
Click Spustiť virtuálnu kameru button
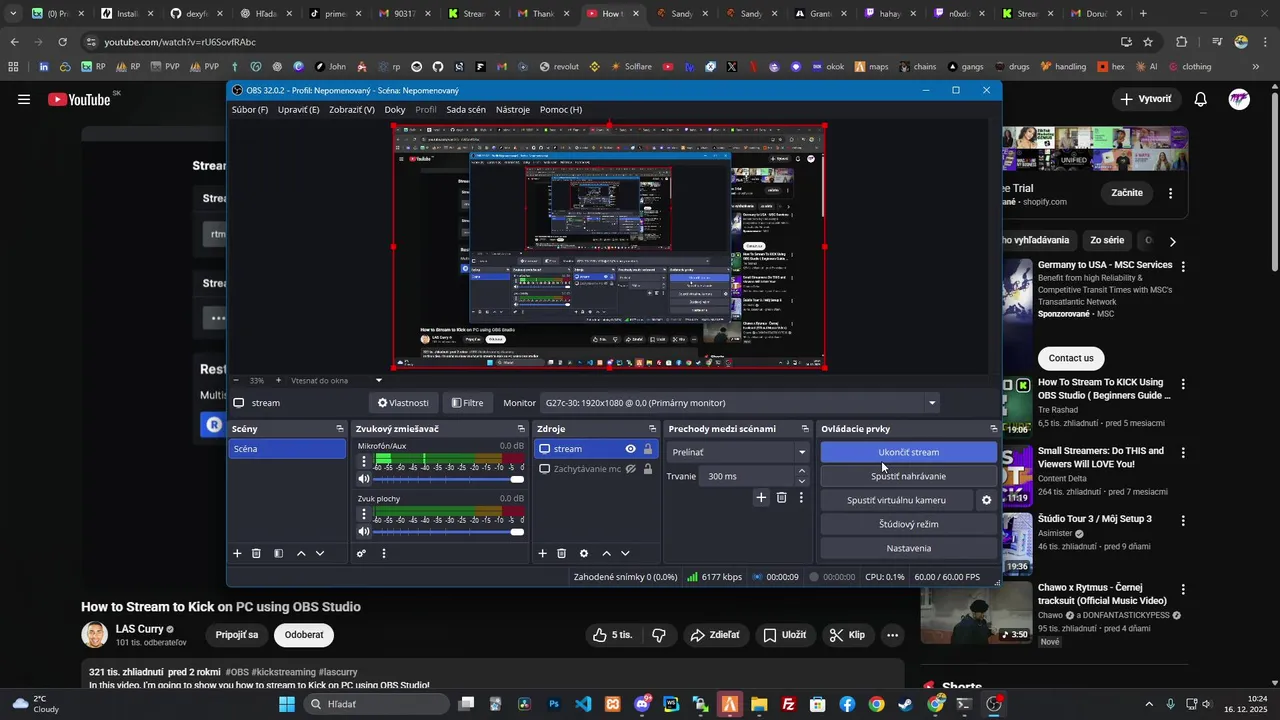tap(896, 500)
